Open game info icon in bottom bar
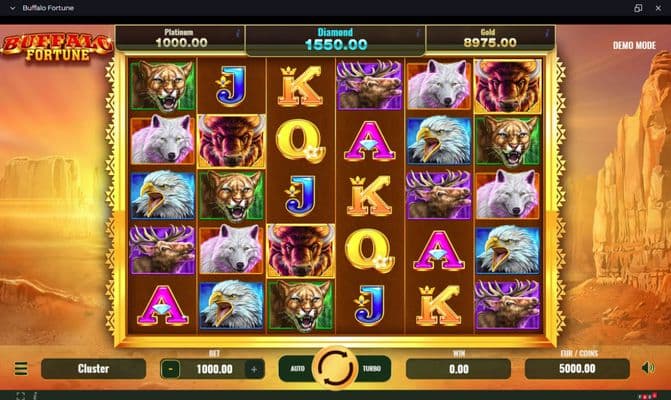The image size is (671, 400). [x=35, y=396]
